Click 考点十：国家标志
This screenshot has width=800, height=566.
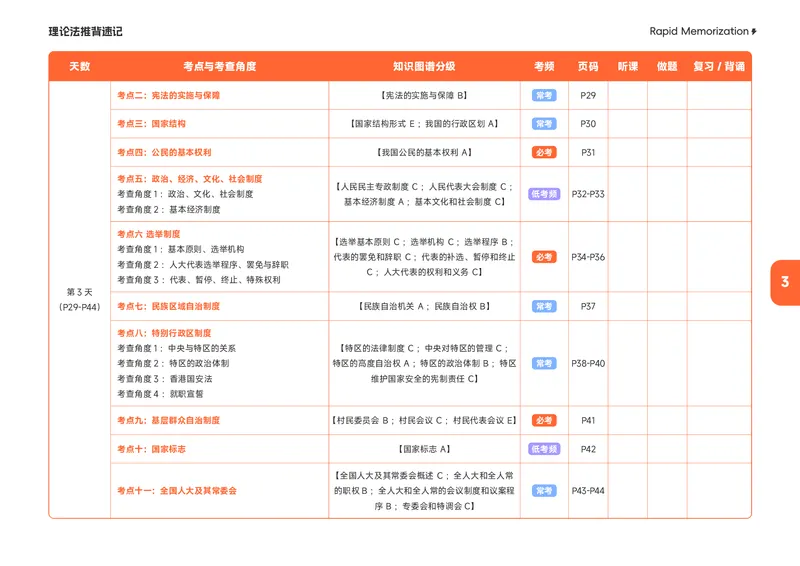pos(152,449)
